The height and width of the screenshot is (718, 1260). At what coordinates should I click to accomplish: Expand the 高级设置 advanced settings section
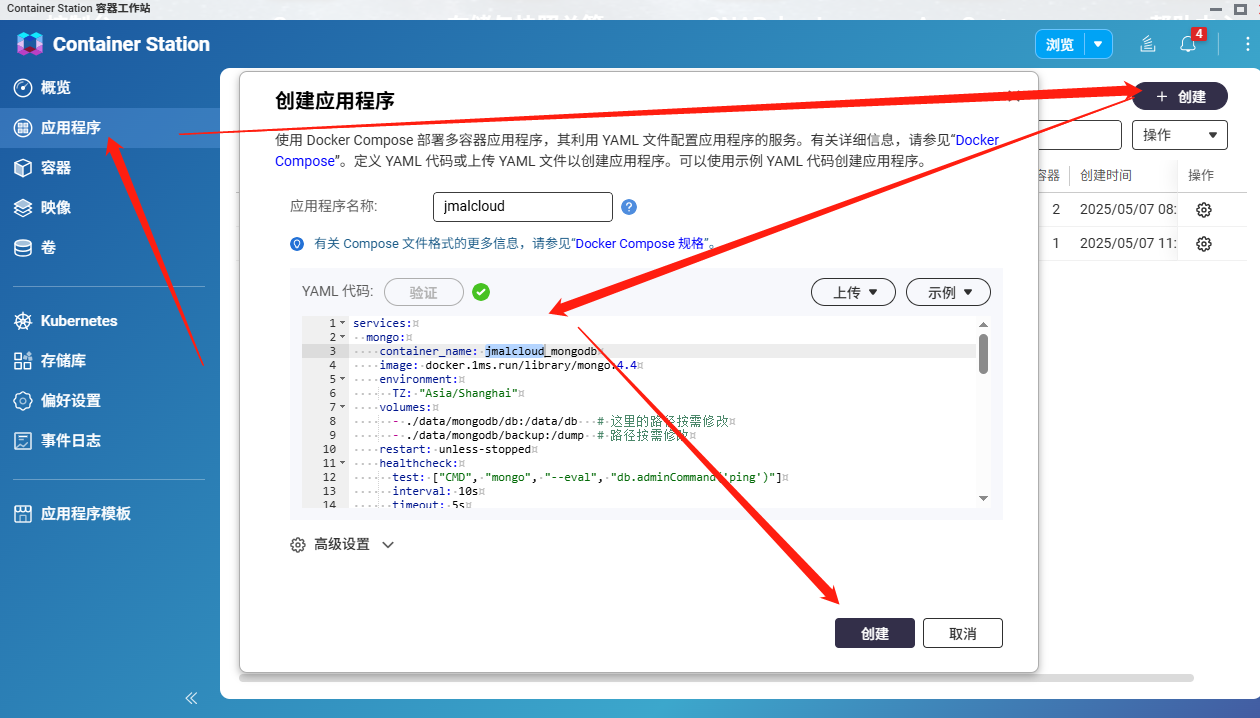(343, 544)
